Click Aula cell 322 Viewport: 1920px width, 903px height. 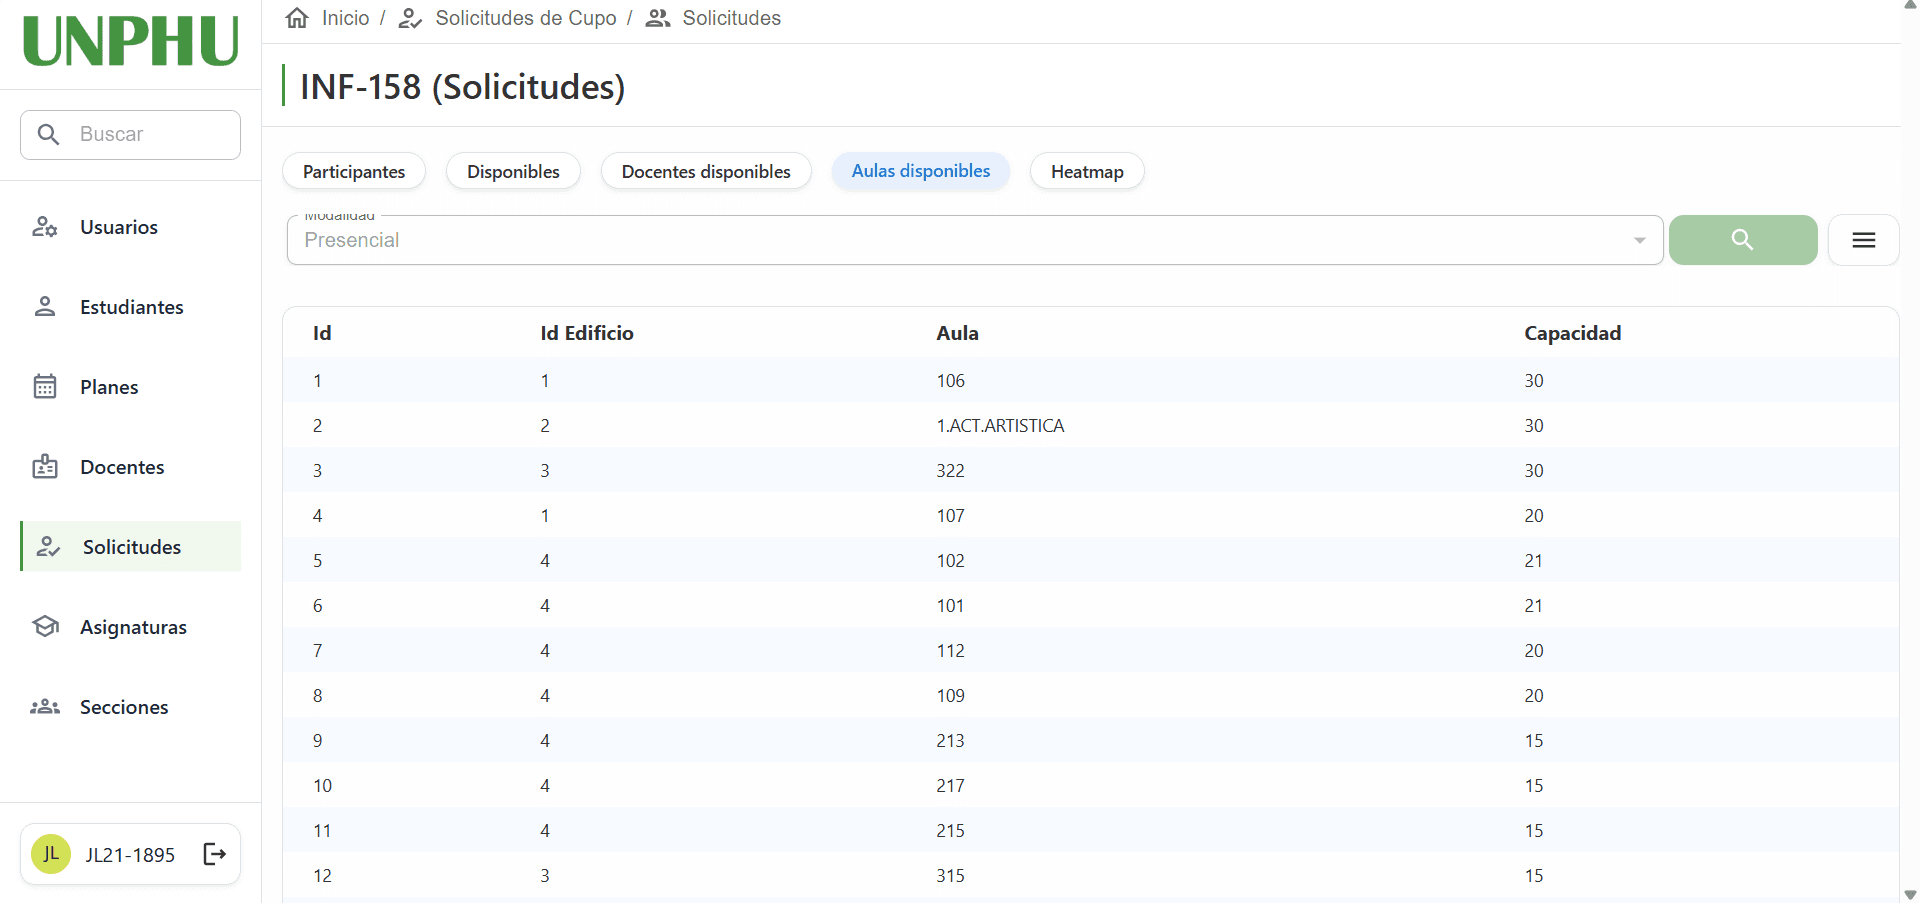click(950, 471)
